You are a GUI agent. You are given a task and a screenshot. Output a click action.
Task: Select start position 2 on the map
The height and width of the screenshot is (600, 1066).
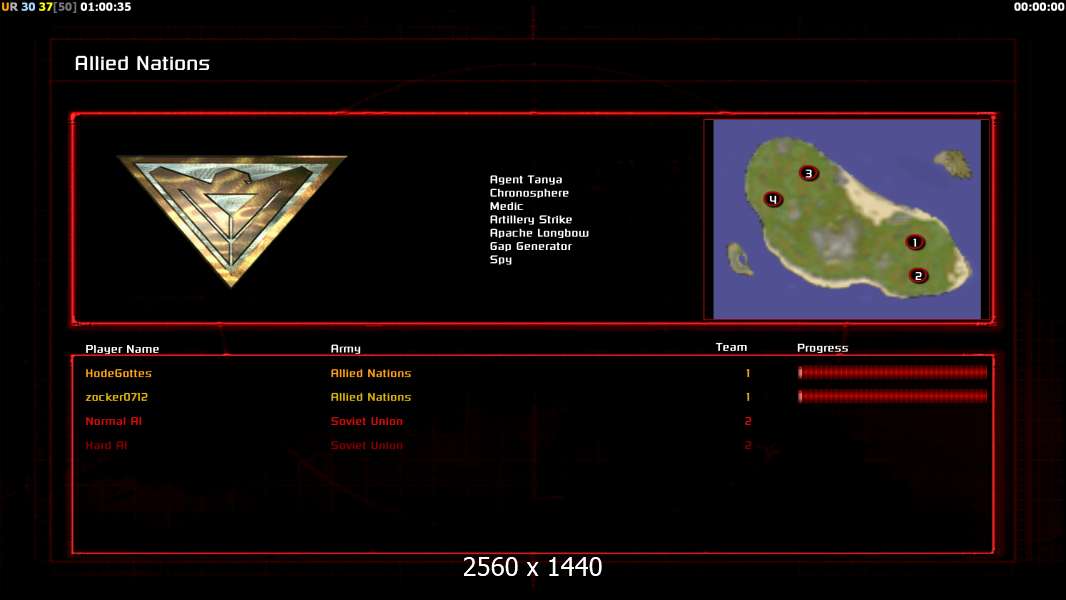tap(918, 276)
